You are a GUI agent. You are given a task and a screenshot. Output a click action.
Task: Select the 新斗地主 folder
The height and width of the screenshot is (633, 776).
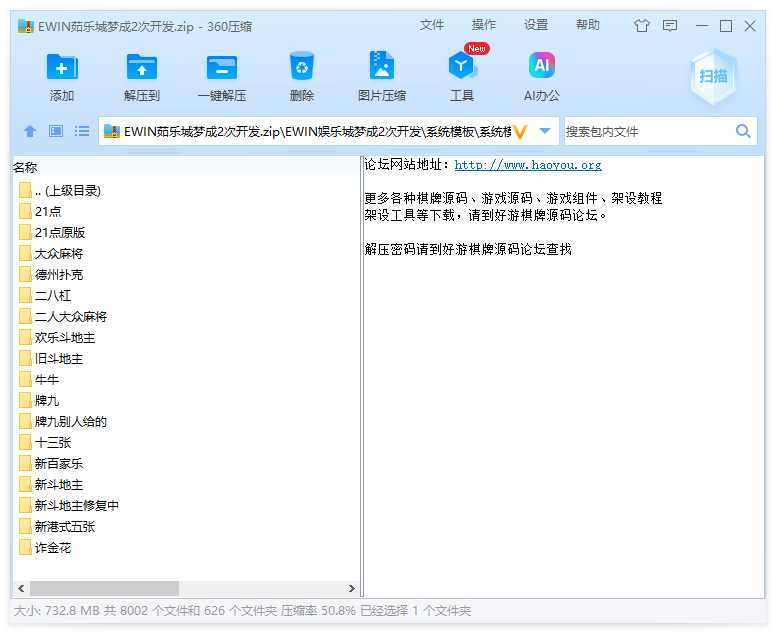51,485
